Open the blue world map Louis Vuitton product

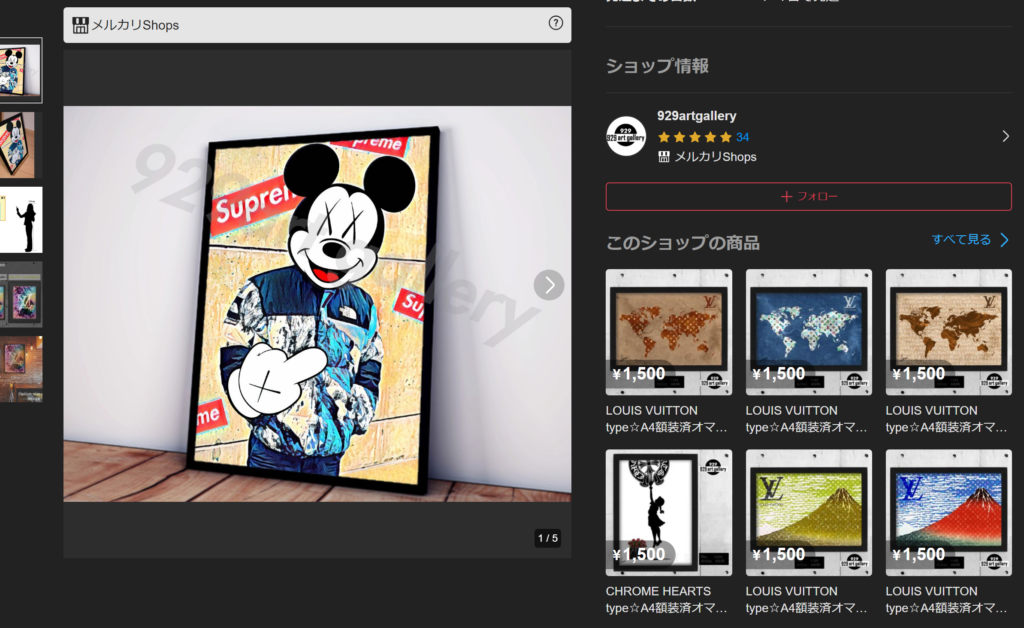click(808, 332)
